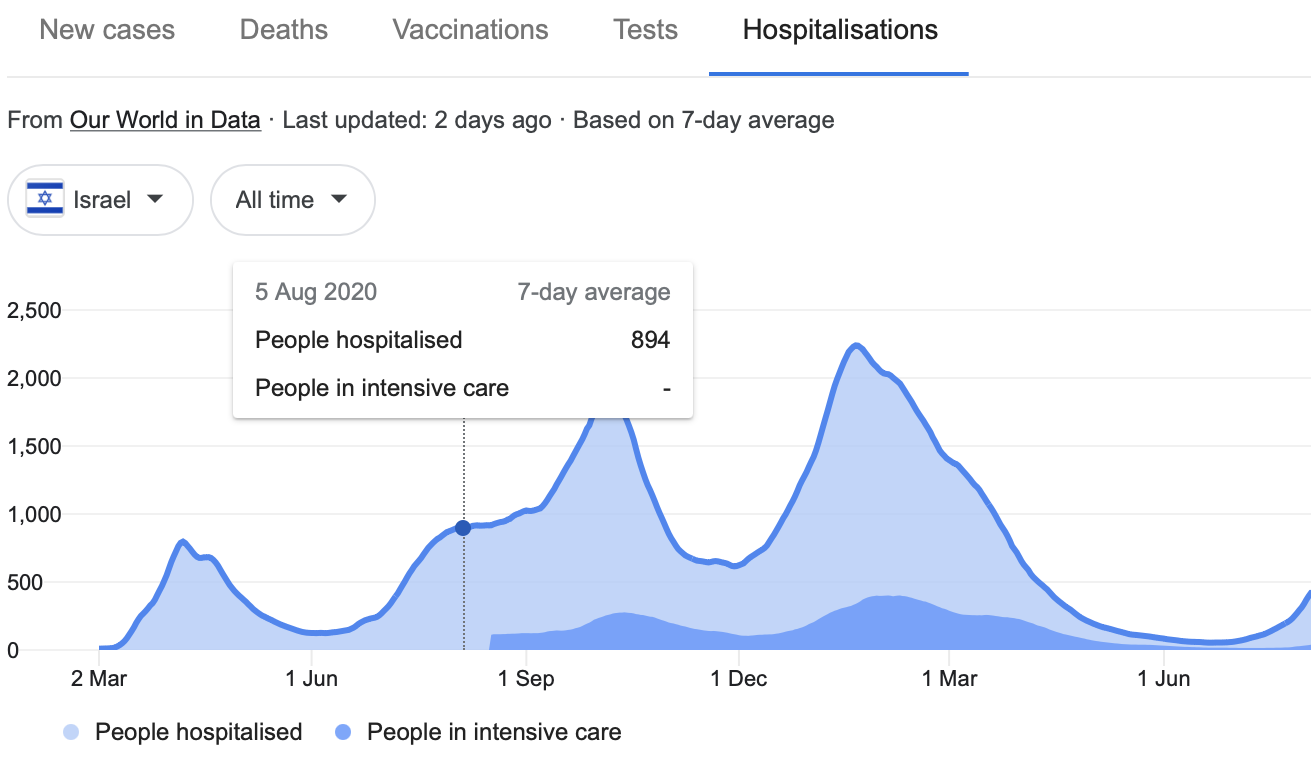The image size is (1316, 770).
Task: Click the Israel flag icon
Action: (x=45, y=200)
